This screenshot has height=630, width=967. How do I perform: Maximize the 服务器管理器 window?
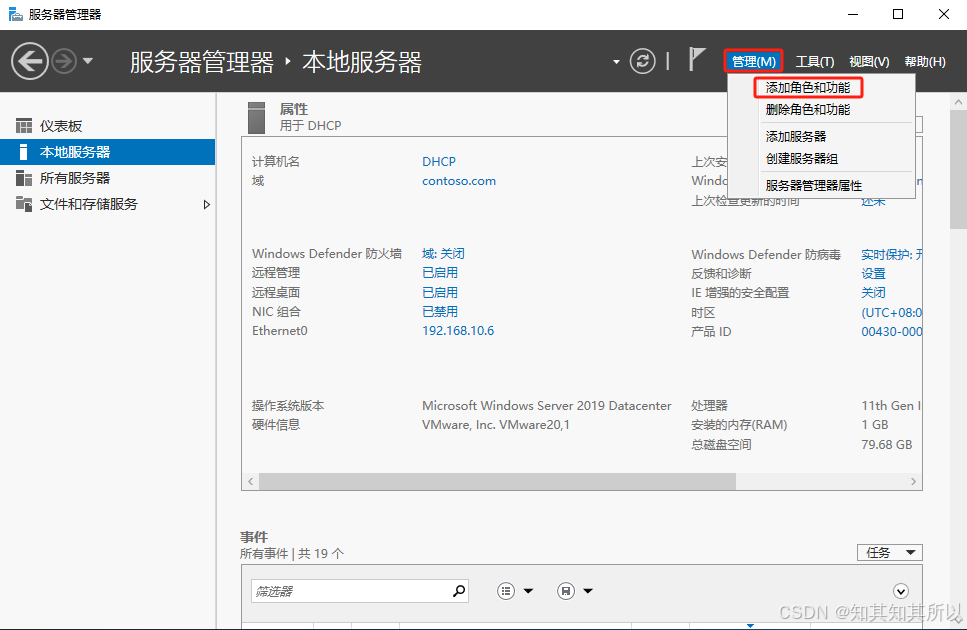point(898,14)
